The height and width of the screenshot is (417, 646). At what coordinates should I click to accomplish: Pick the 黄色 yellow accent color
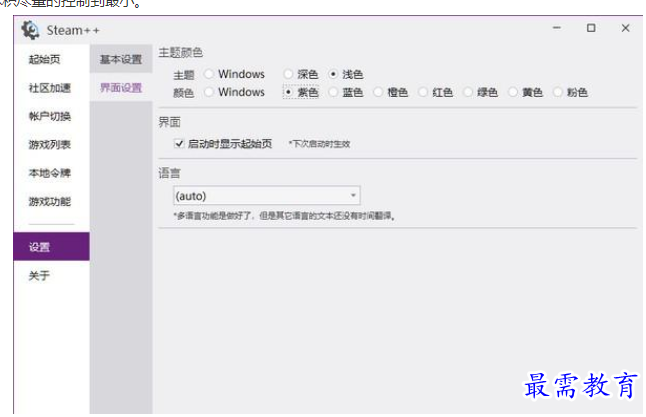pyautogui.click(x=526, y=92)
